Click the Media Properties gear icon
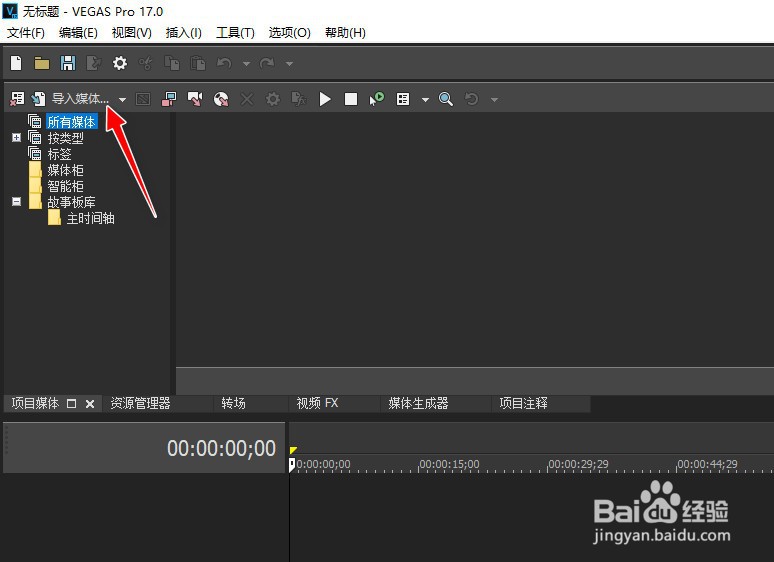The image size is (774, 562). [272, 99]
